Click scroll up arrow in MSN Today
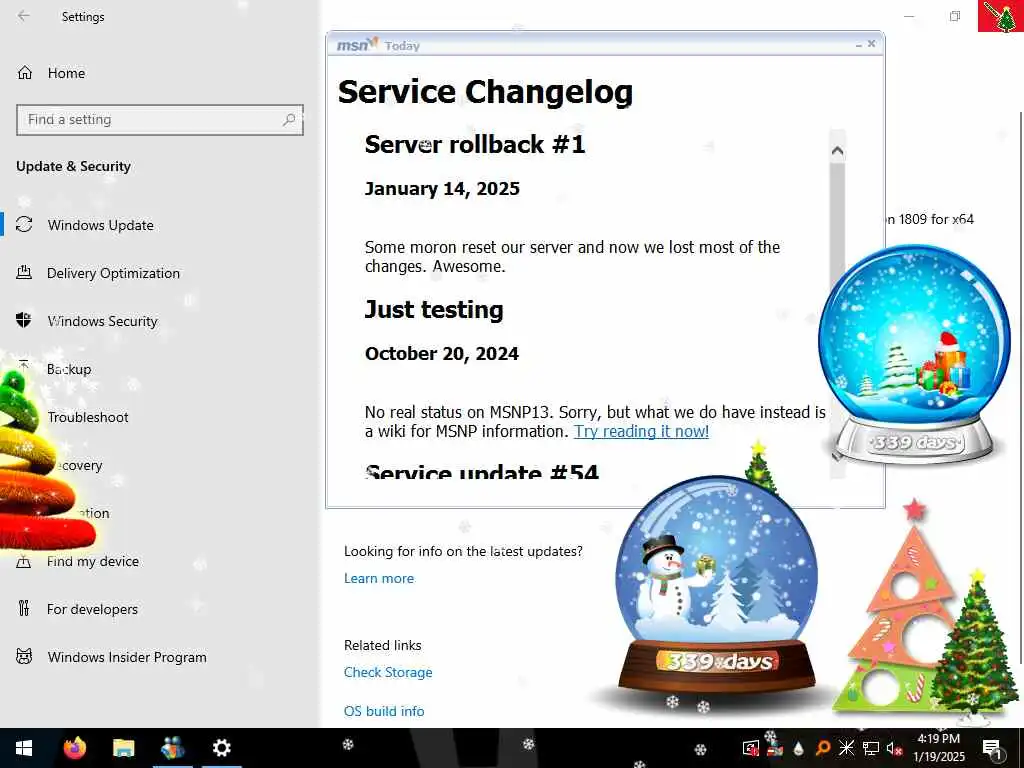This screenshot has width=1024, height=768. [x=837, y=151]
